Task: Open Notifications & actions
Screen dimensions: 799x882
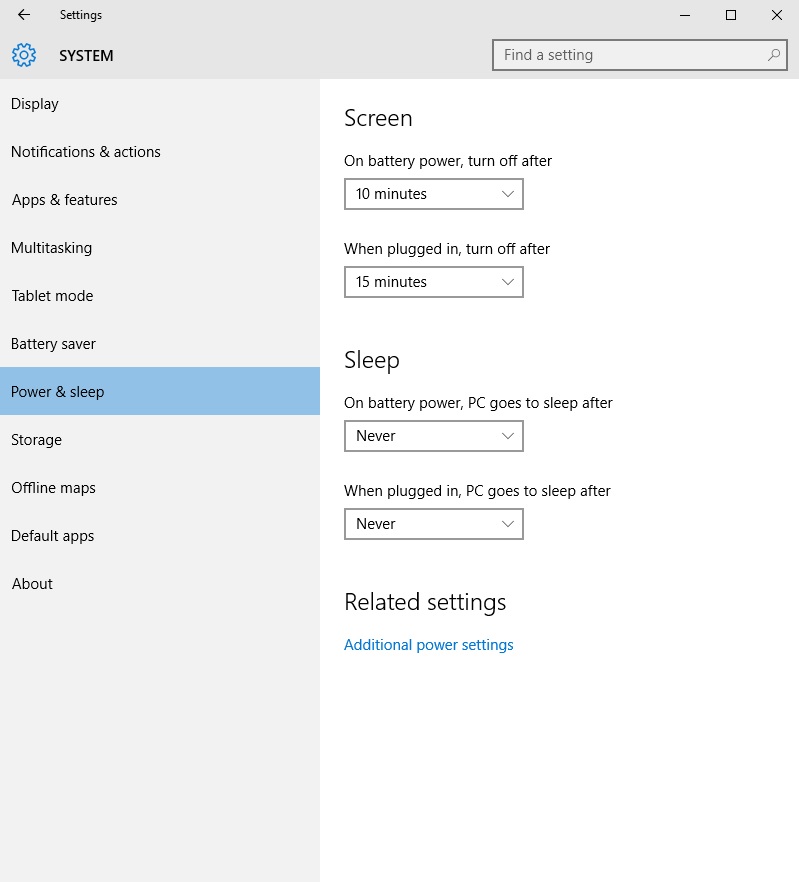Action: point(160,152)
